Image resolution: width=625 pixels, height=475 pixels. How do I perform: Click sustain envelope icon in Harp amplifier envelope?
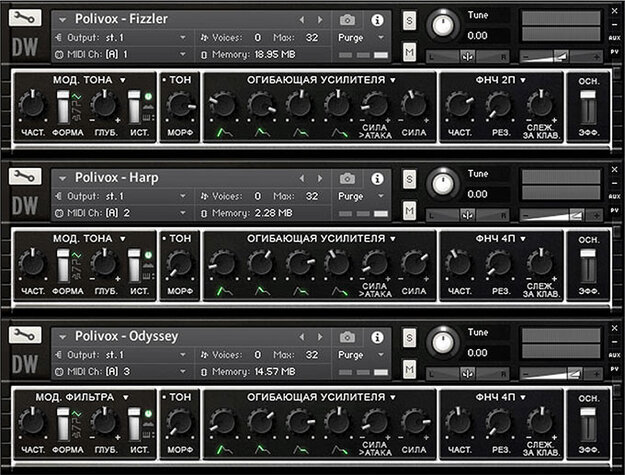(301, 291)
